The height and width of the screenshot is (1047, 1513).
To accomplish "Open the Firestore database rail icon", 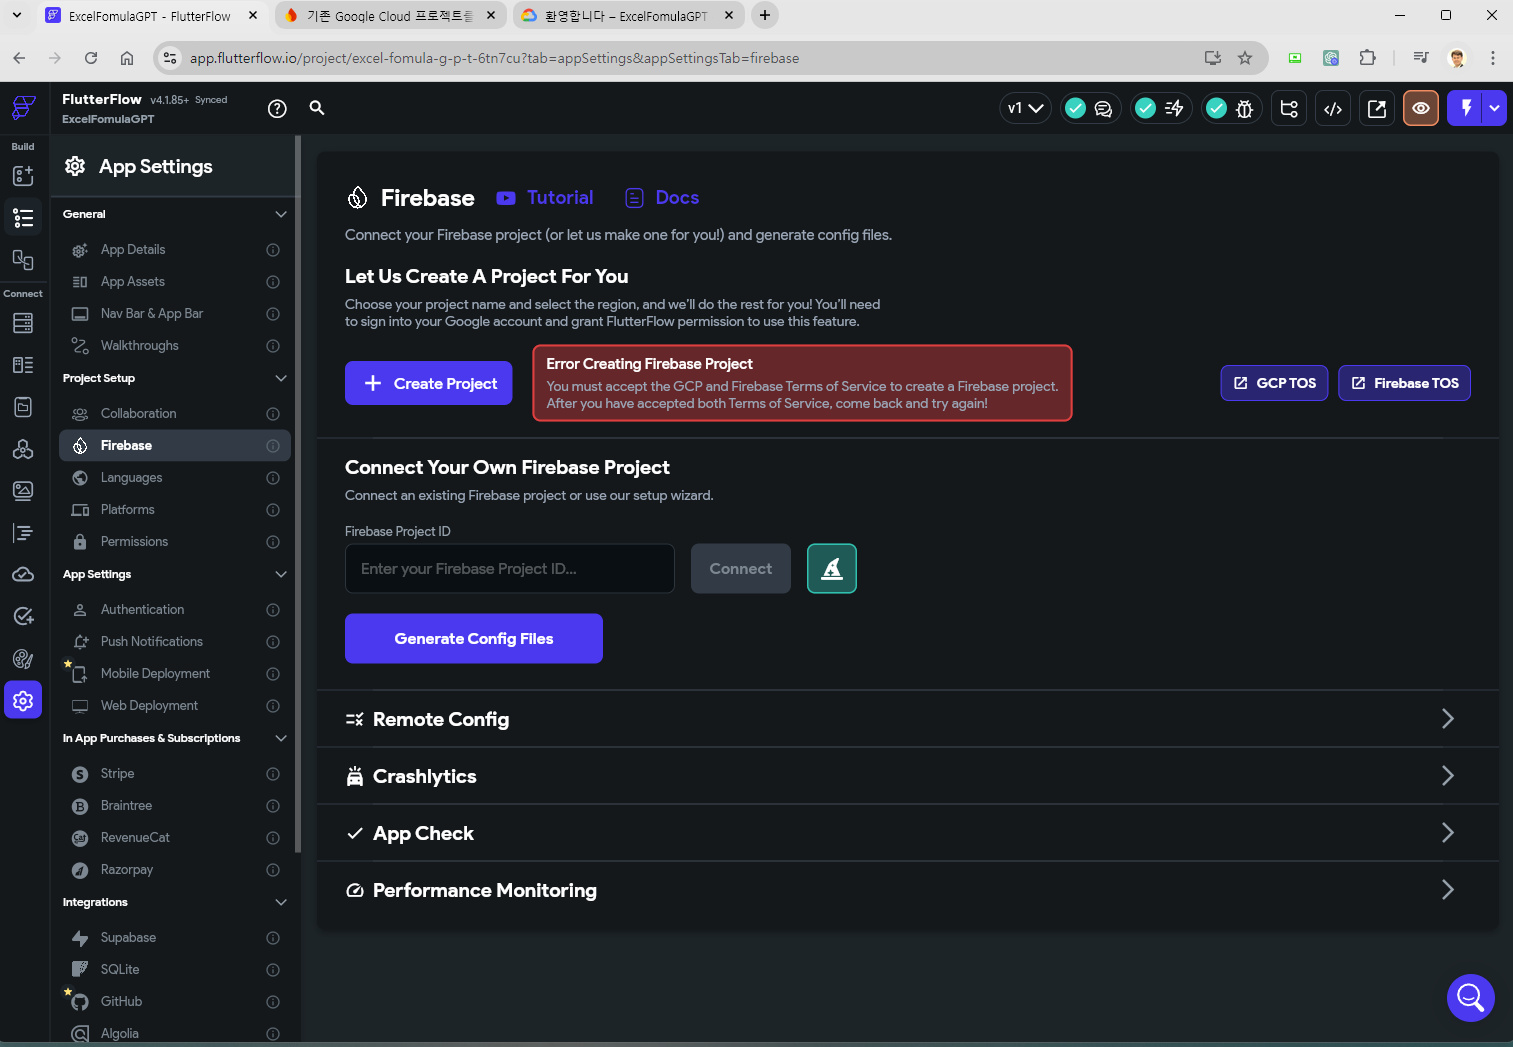I will coord(23,323).
